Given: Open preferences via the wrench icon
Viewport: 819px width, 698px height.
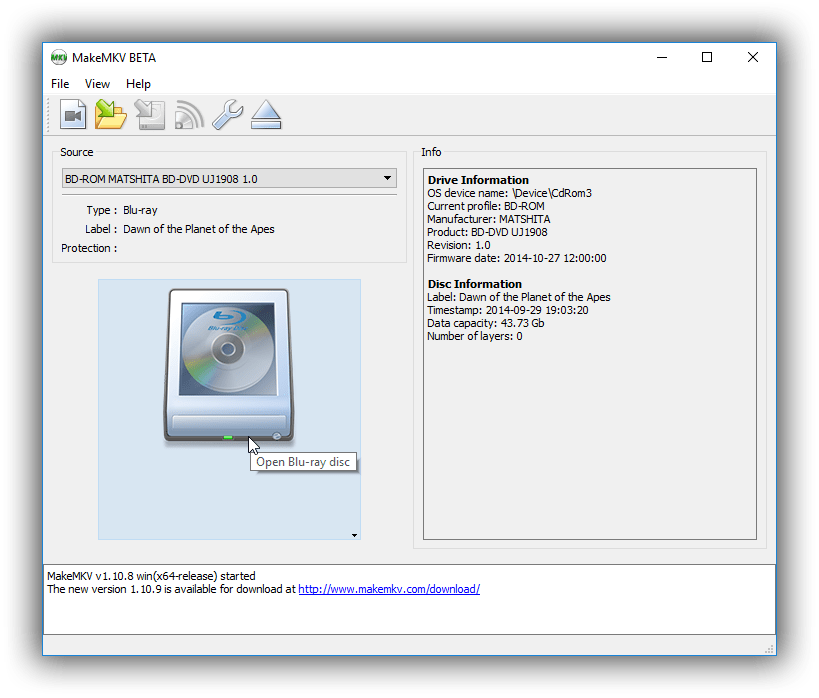Looking at the screenshot, I should point(226,114).
